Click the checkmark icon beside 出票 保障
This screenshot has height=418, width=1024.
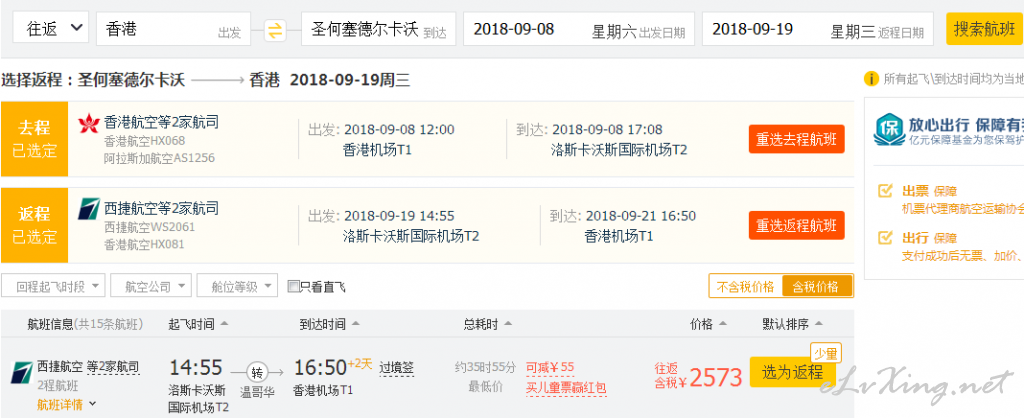coord(886,191)
